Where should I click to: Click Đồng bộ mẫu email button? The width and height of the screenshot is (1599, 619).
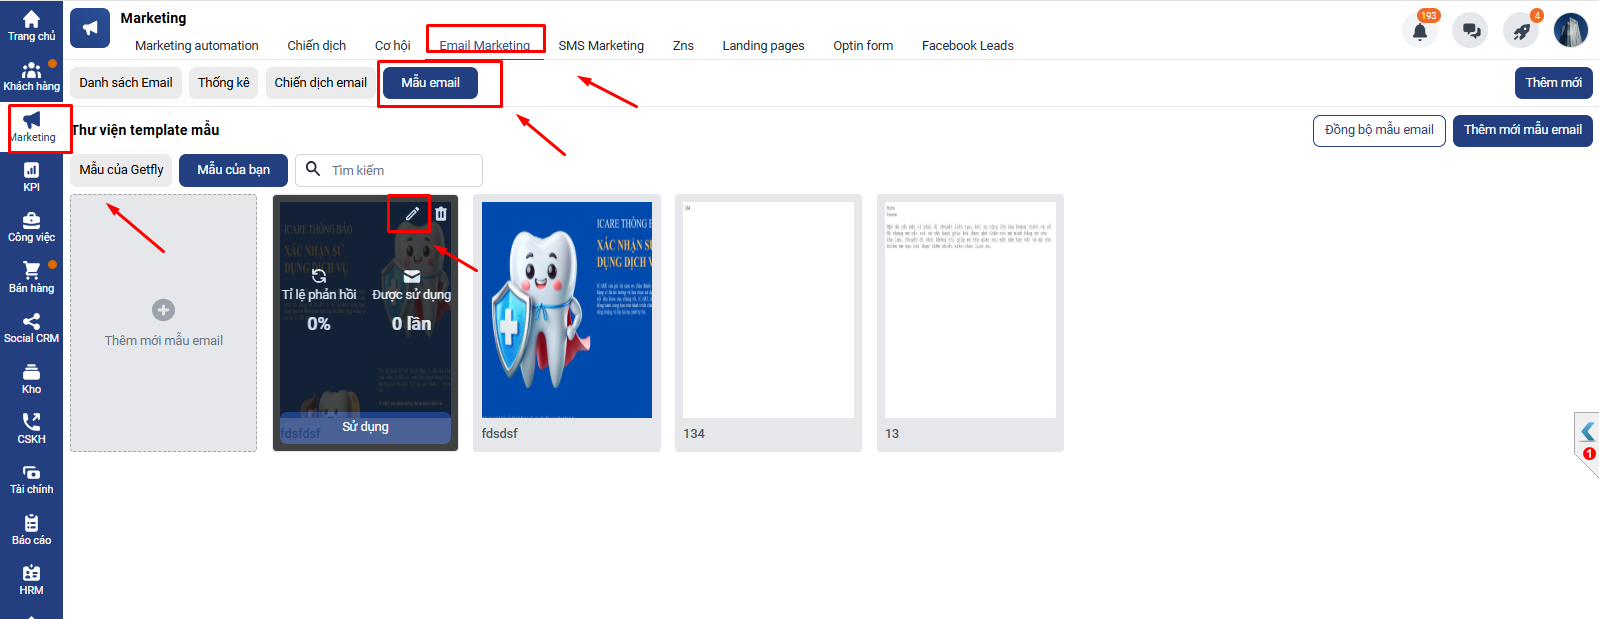click(x=1378, y=130)
